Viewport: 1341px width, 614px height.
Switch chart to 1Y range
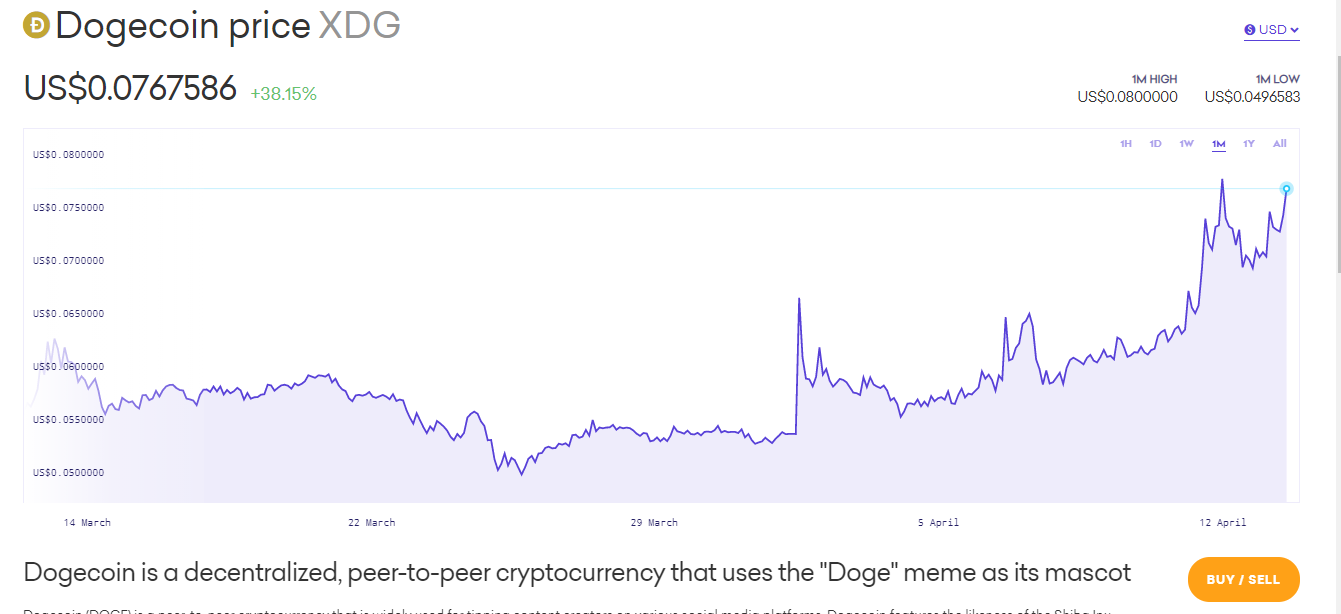click(x=1249, y=144)
